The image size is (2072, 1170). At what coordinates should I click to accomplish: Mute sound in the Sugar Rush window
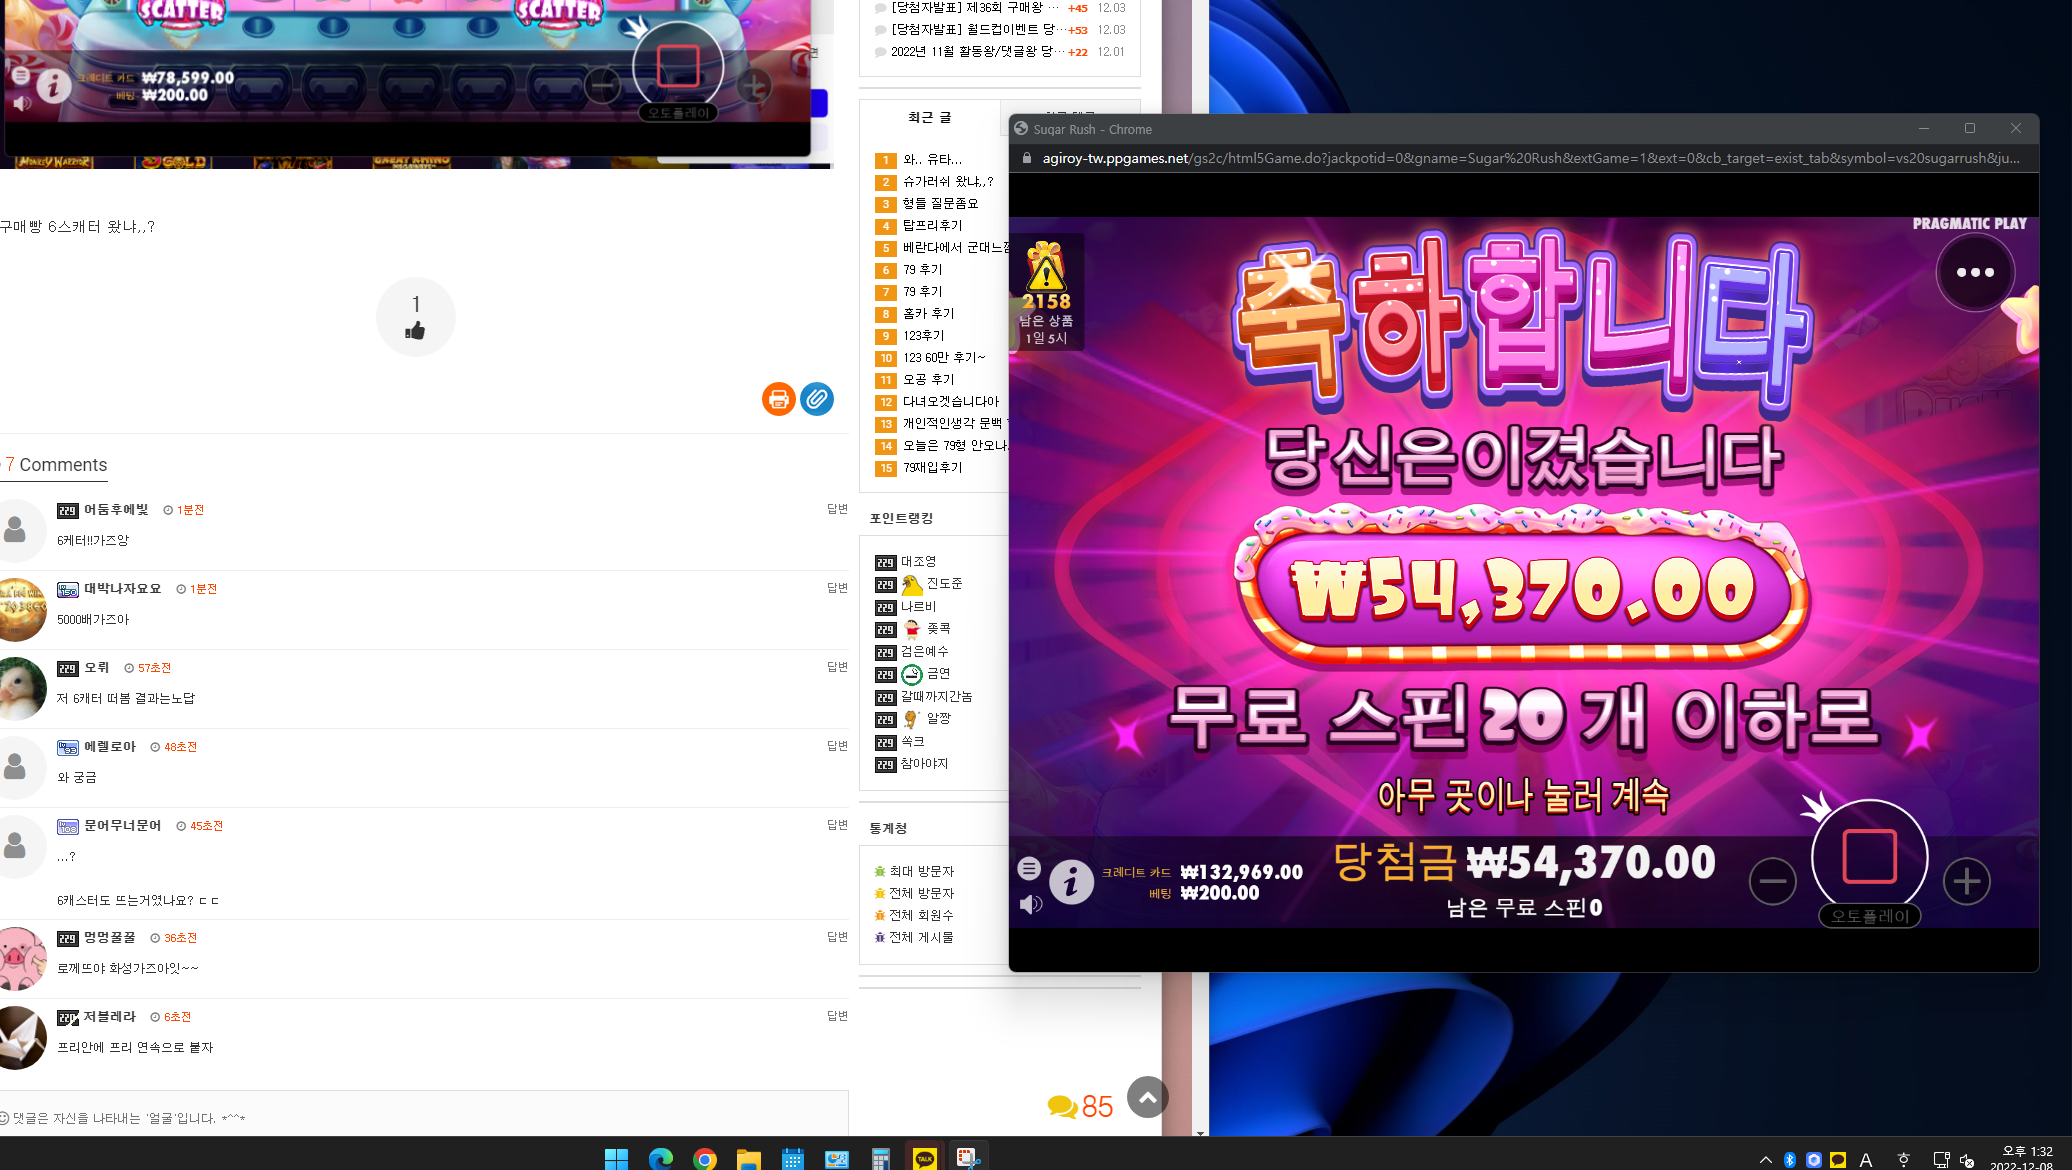tap(1030, 905)
